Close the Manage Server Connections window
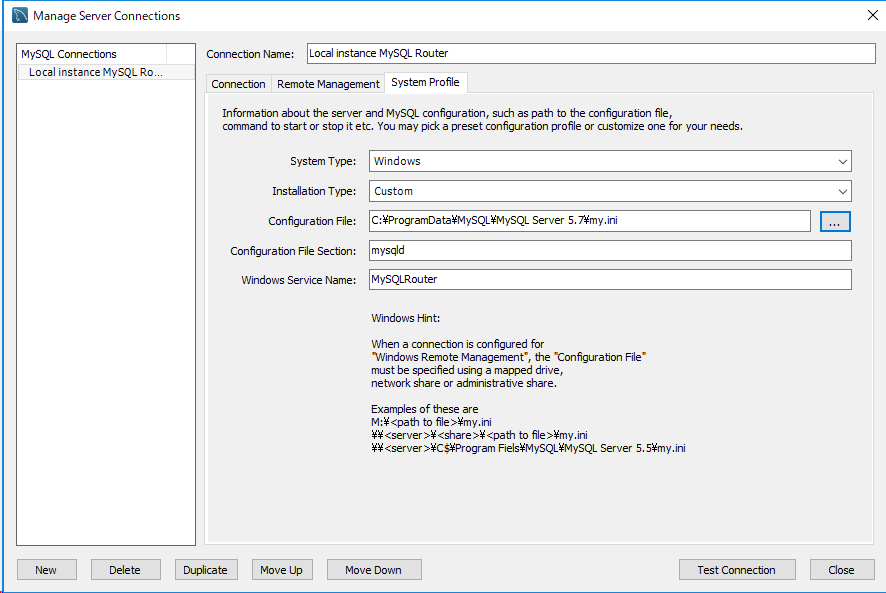The height and width of the screenshot is (593, 886). [872, 15]
